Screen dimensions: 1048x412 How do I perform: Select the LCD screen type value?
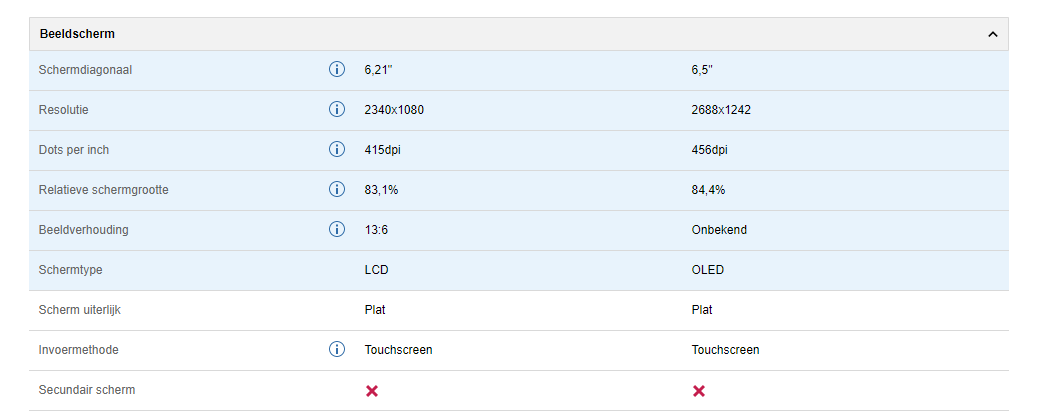point(377,270)
